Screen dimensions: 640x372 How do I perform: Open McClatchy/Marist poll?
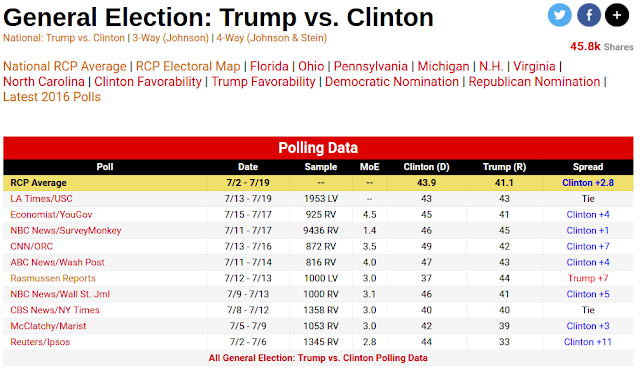coord(48,326)
